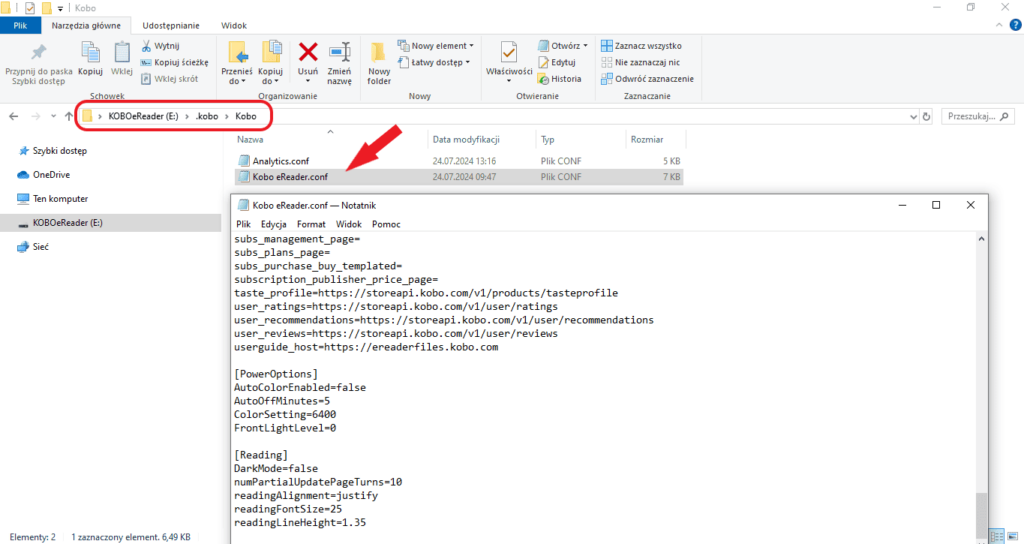
Task: Open Notatnik Pomoc menu
Action: point(386,224)
